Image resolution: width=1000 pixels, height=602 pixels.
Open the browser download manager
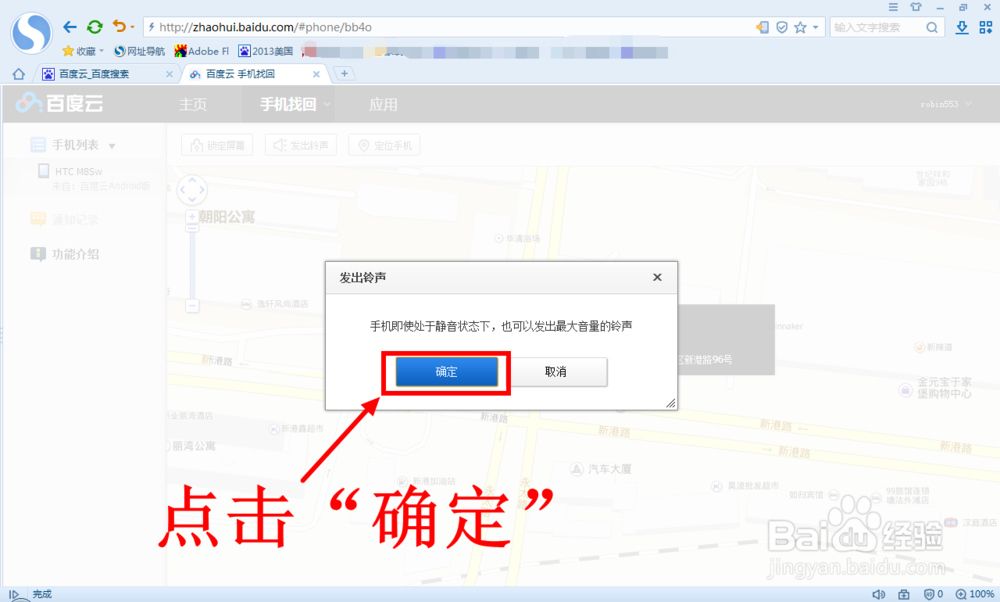[962, 27]
